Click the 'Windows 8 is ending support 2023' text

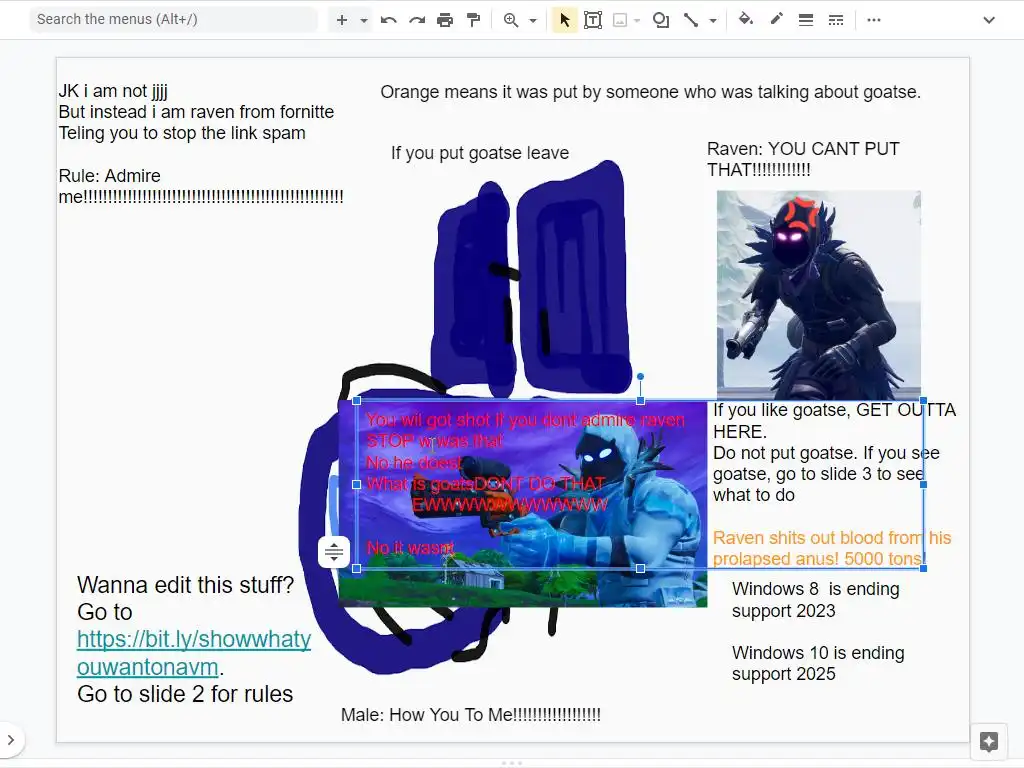point(816,600)
